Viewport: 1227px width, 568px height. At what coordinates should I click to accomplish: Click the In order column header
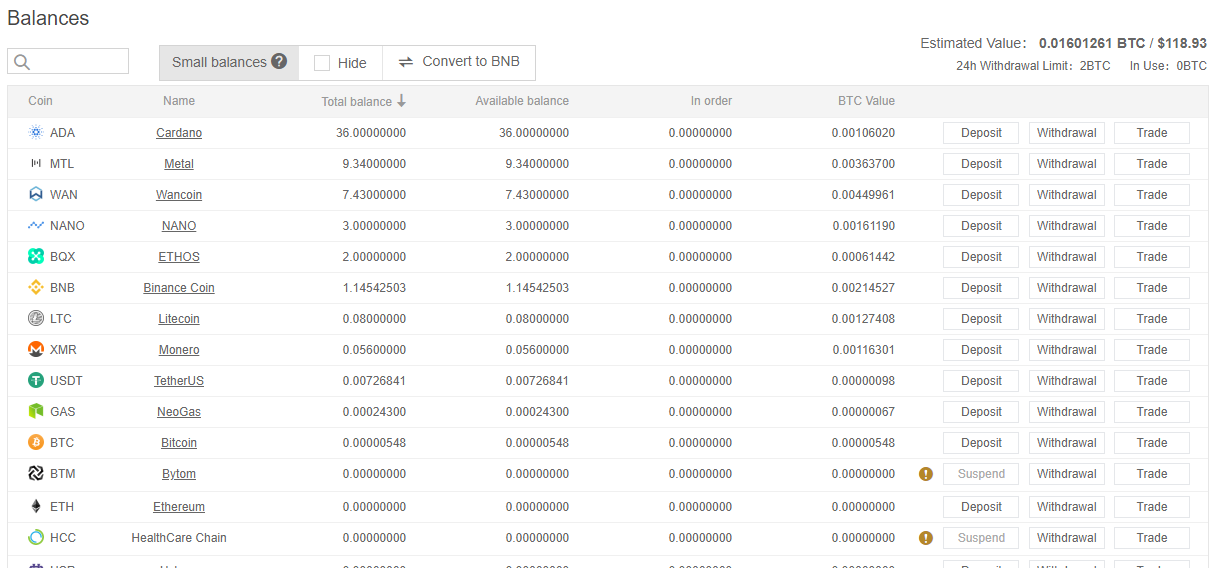tap(711, 101)
